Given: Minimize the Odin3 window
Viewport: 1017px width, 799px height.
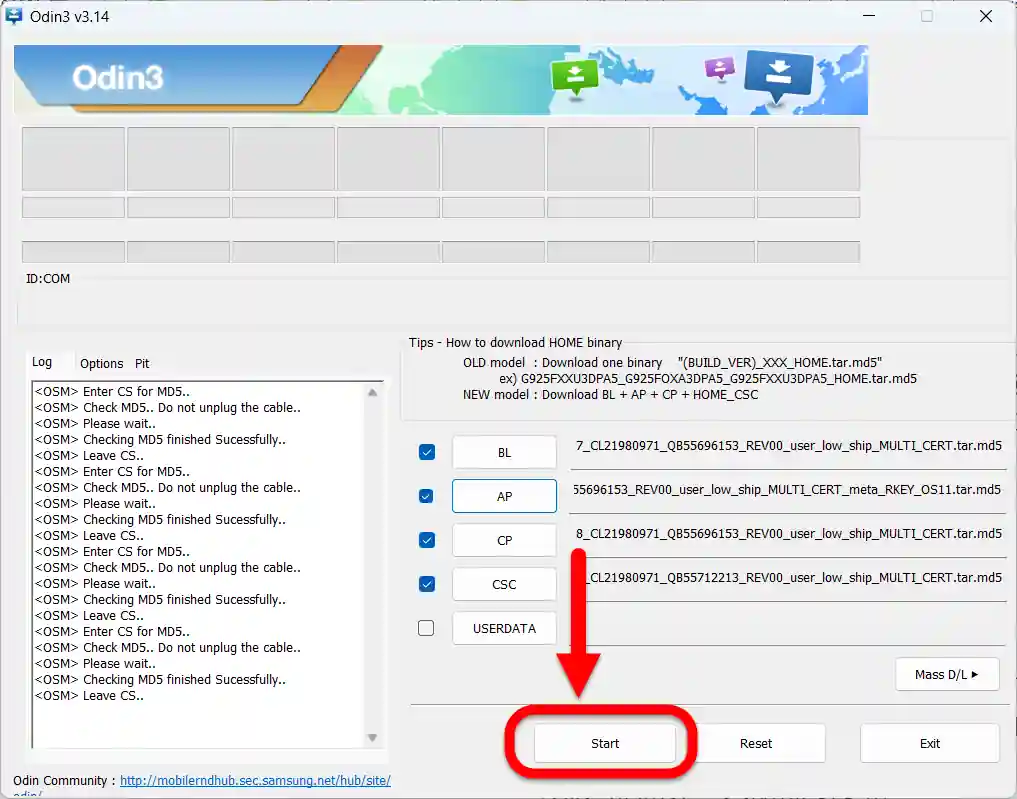Looking at the screenshot, I should (869, 16).
